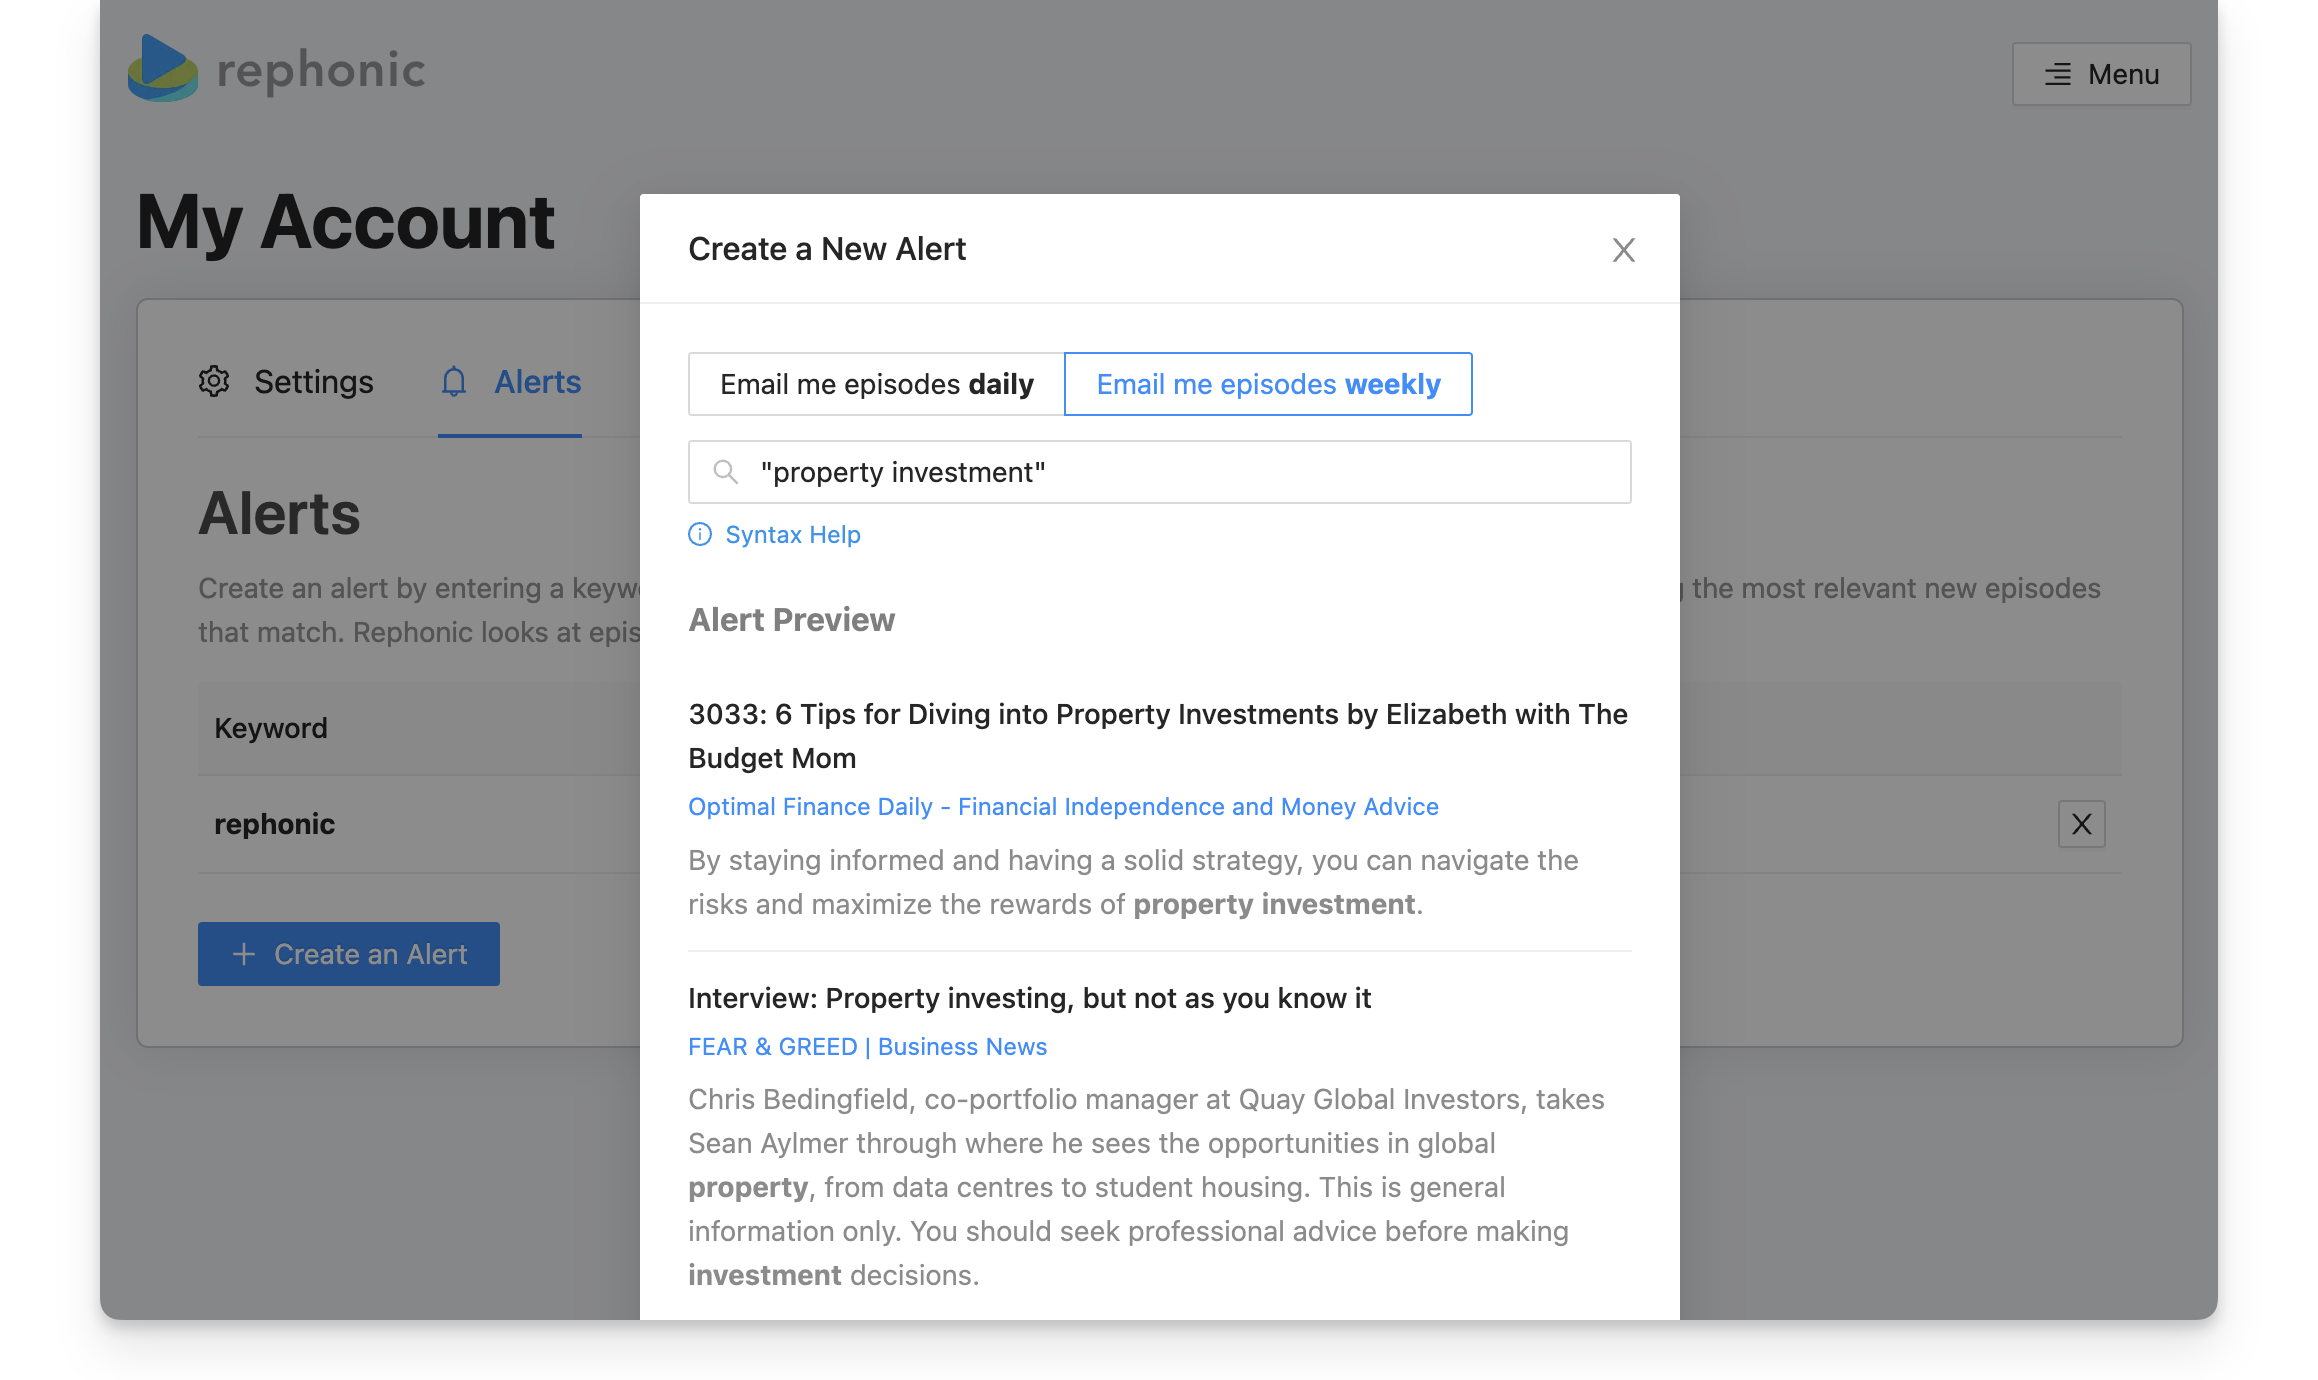Open the Menu button
The width and height of the screenshot is (2318, 1380).
coord(2101,74)
